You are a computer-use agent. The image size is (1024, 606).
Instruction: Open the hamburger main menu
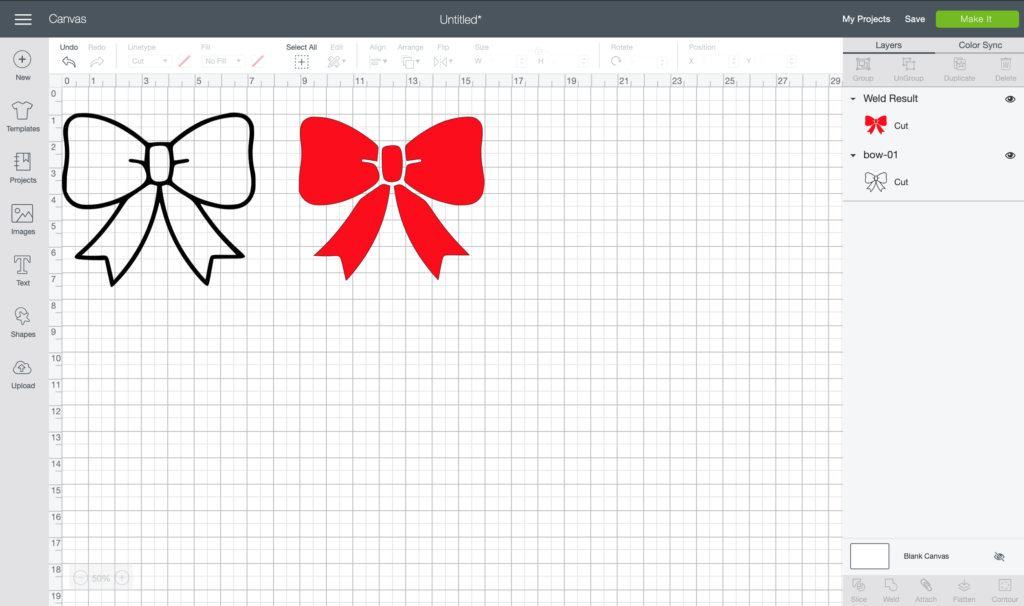click(x=23, y=19)
